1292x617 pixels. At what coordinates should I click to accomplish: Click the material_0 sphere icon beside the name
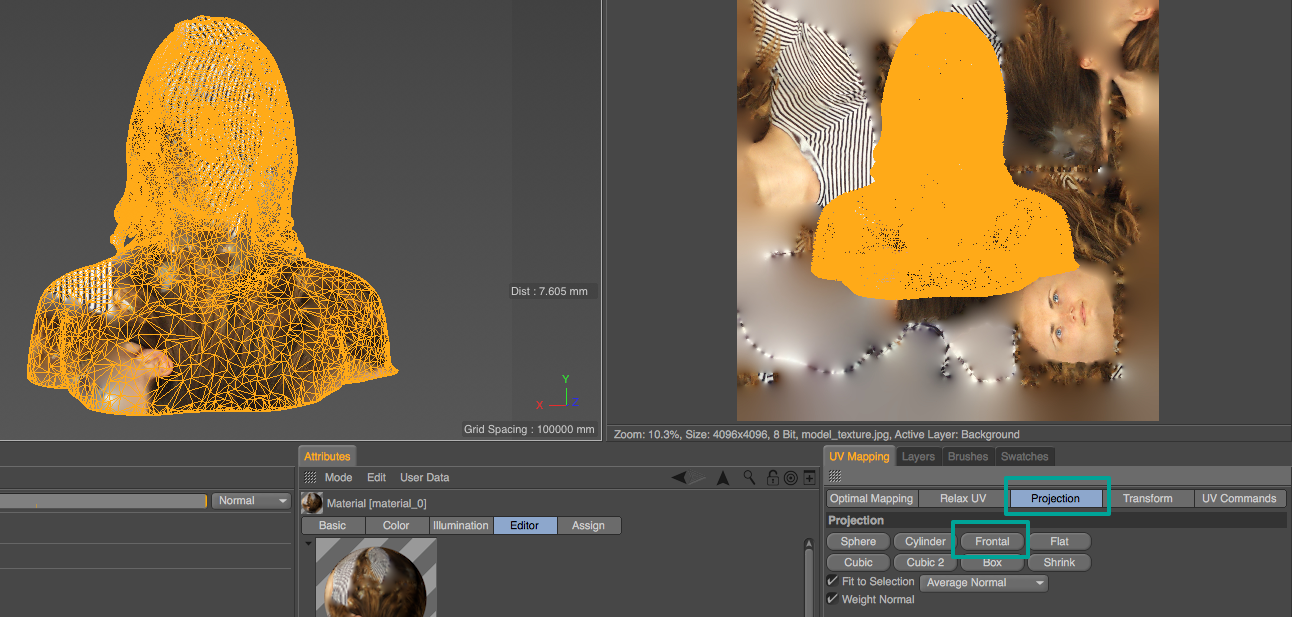point(312,503)
